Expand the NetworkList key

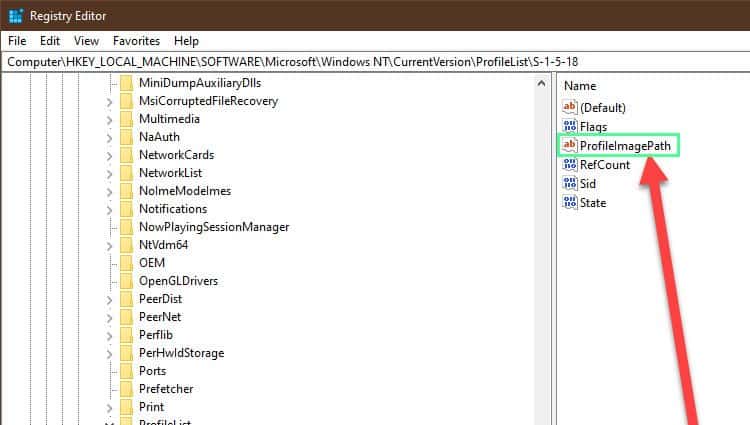(x=110, y=174)
